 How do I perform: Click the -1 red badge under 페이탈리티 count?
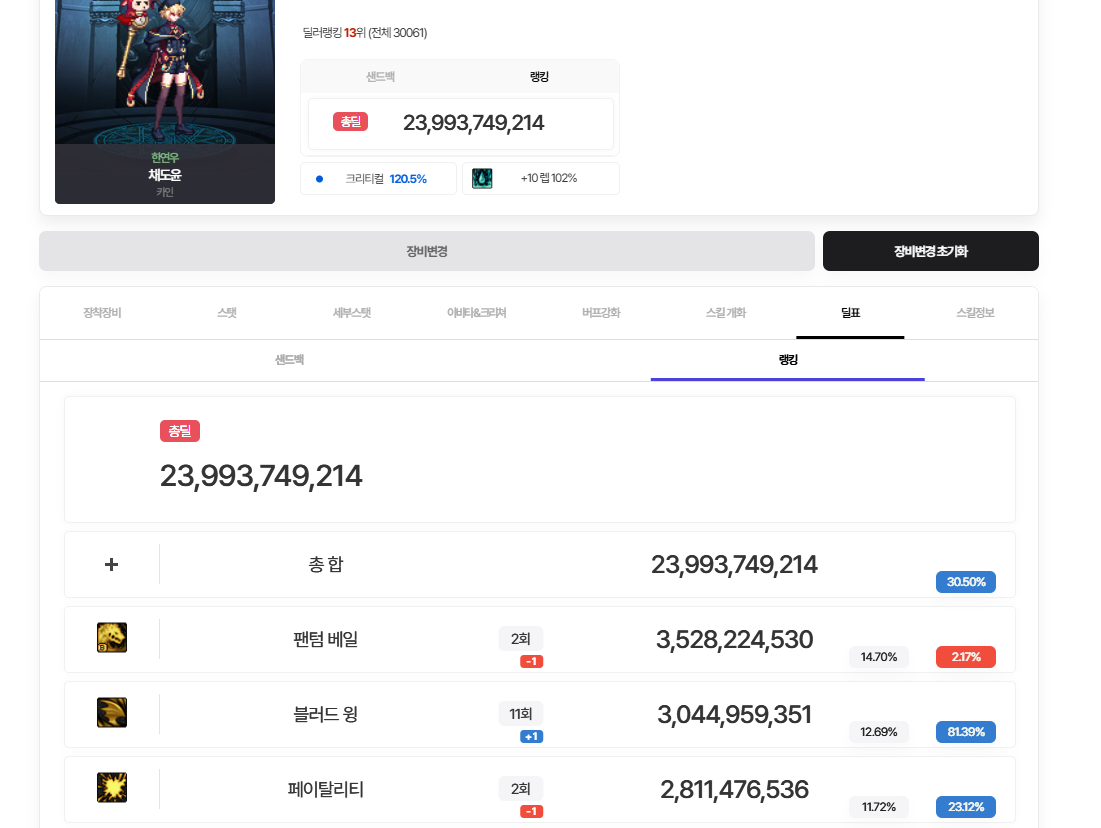tap(532, 812)
